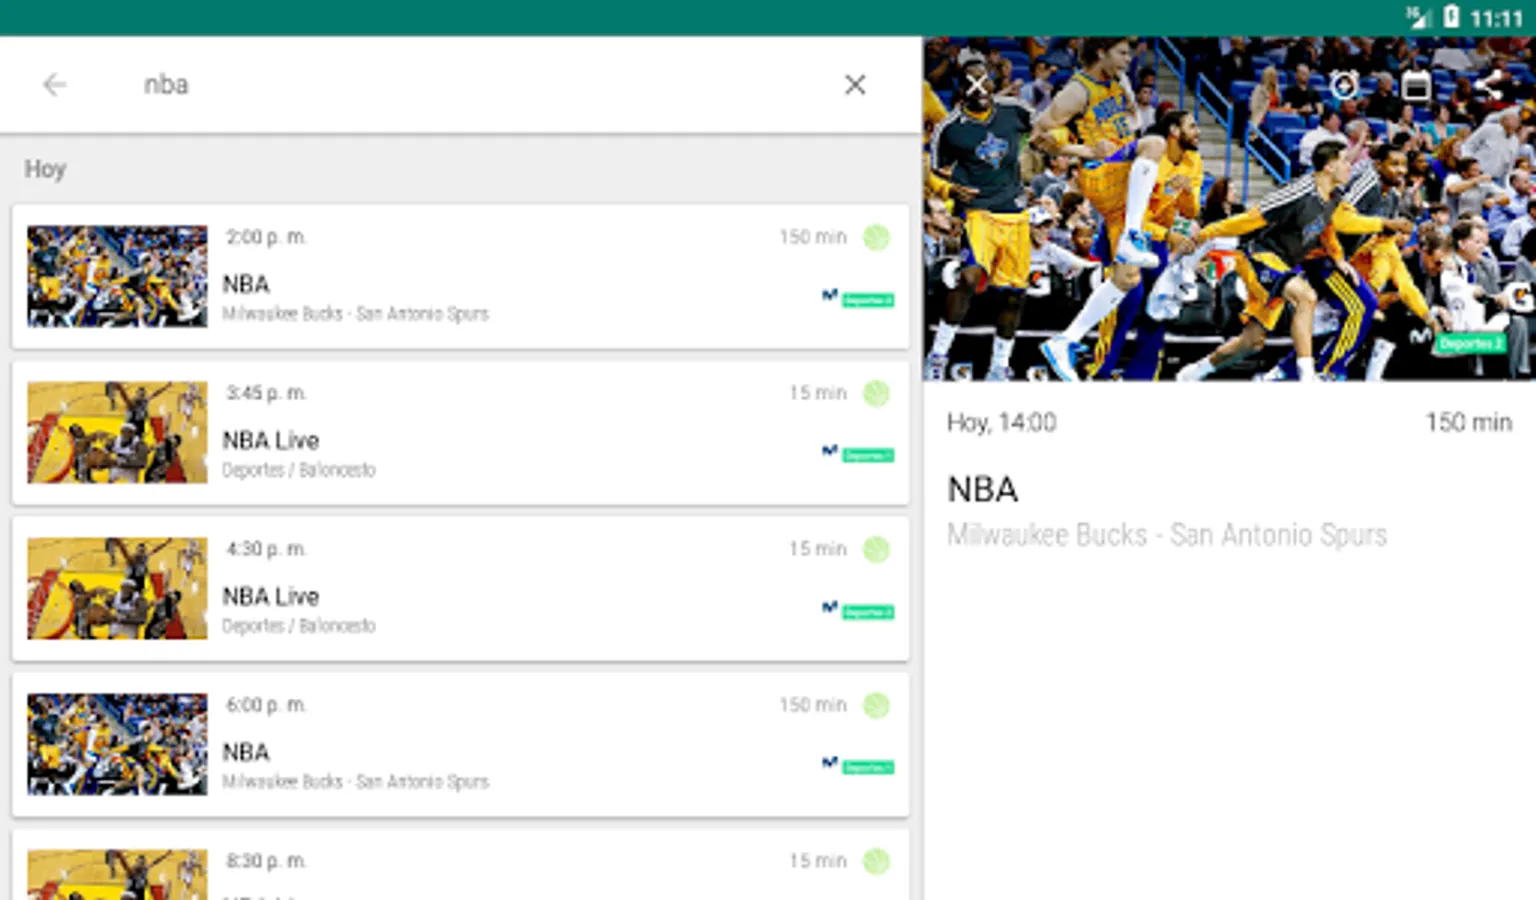Select the NBA title at 6:00 p. m.
Image resolution: width=1536 pixels, height=900 pixels.
[246, 752]
